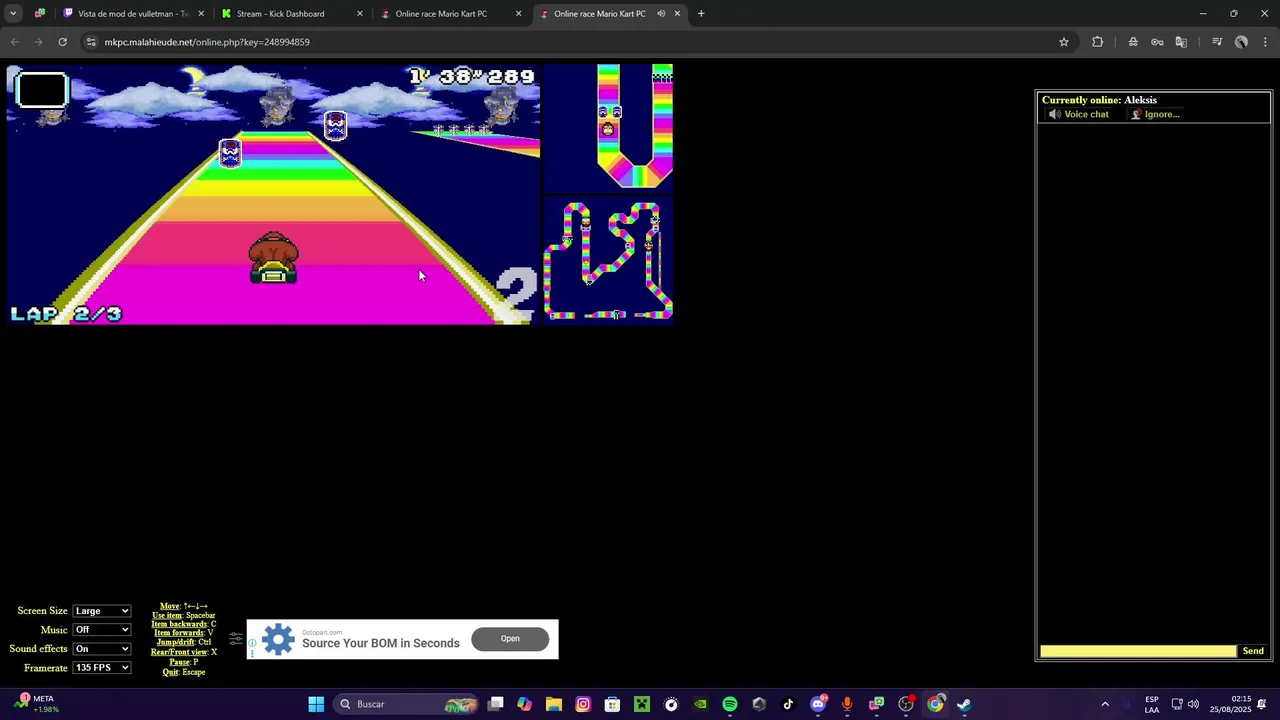This screenshot has height=720, width=1280.
Task: Switch to Stream - Kick Dashboard tab
Action: (x=291, y=14)
